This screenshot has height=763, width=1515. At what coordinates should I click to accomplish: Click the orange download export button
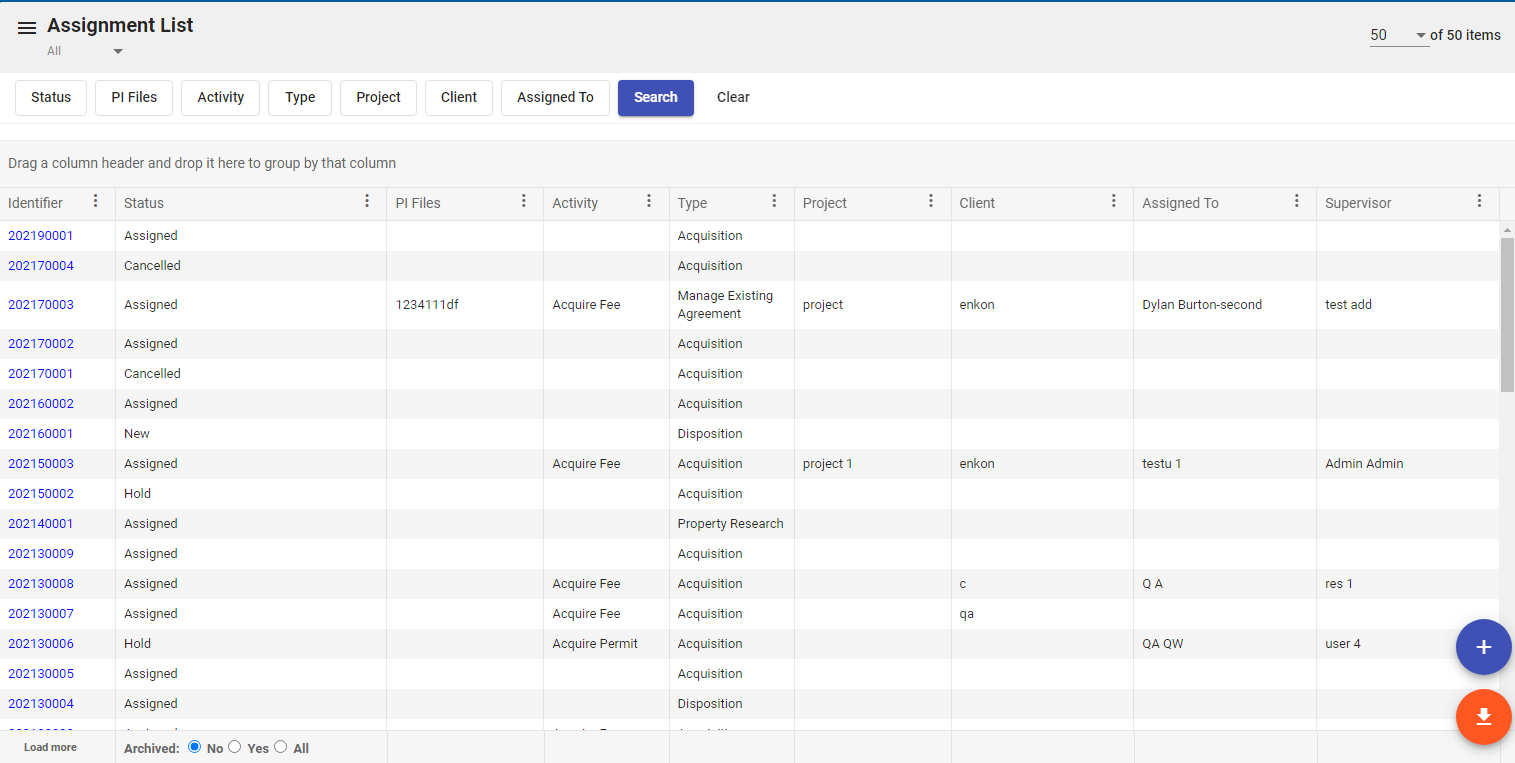(x=1483, y=717)
